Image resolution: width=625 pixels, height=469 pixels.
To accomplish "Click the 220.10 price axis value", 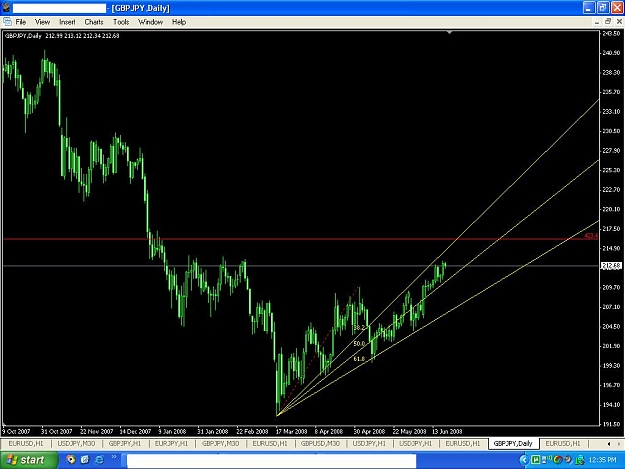I will click(611, 209).
